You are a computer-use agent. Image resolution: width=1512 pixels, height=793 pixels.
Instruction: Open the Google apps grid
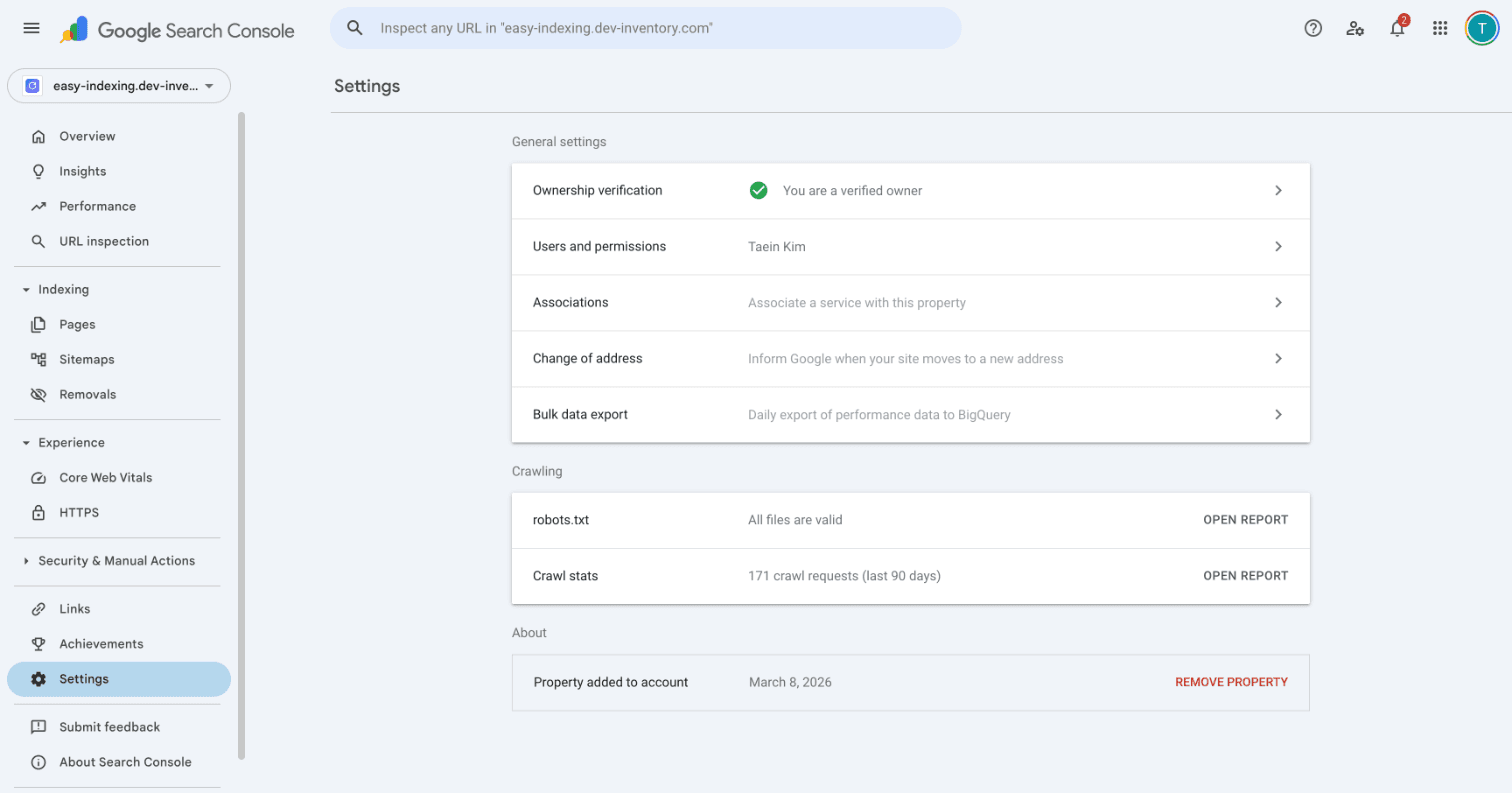pos(1440,28)
